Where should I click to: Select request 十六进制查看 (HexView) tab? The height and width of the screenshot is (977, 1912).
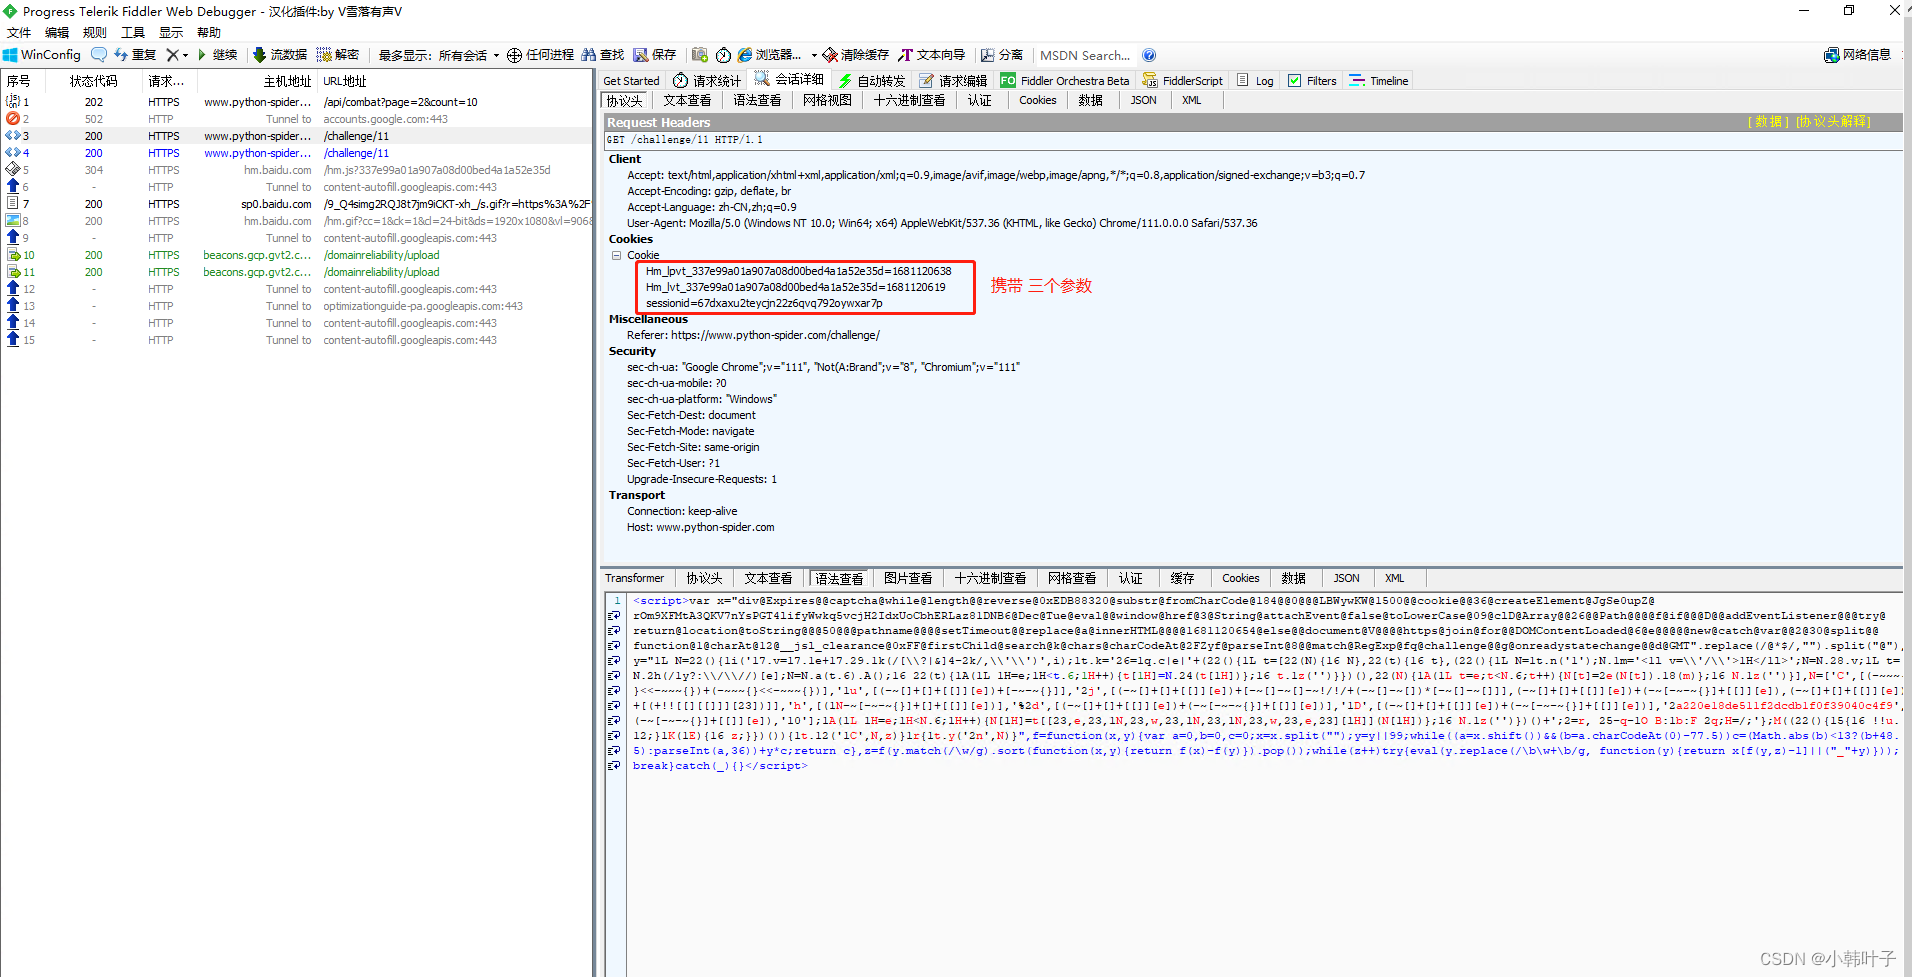[x=909, y=100]
